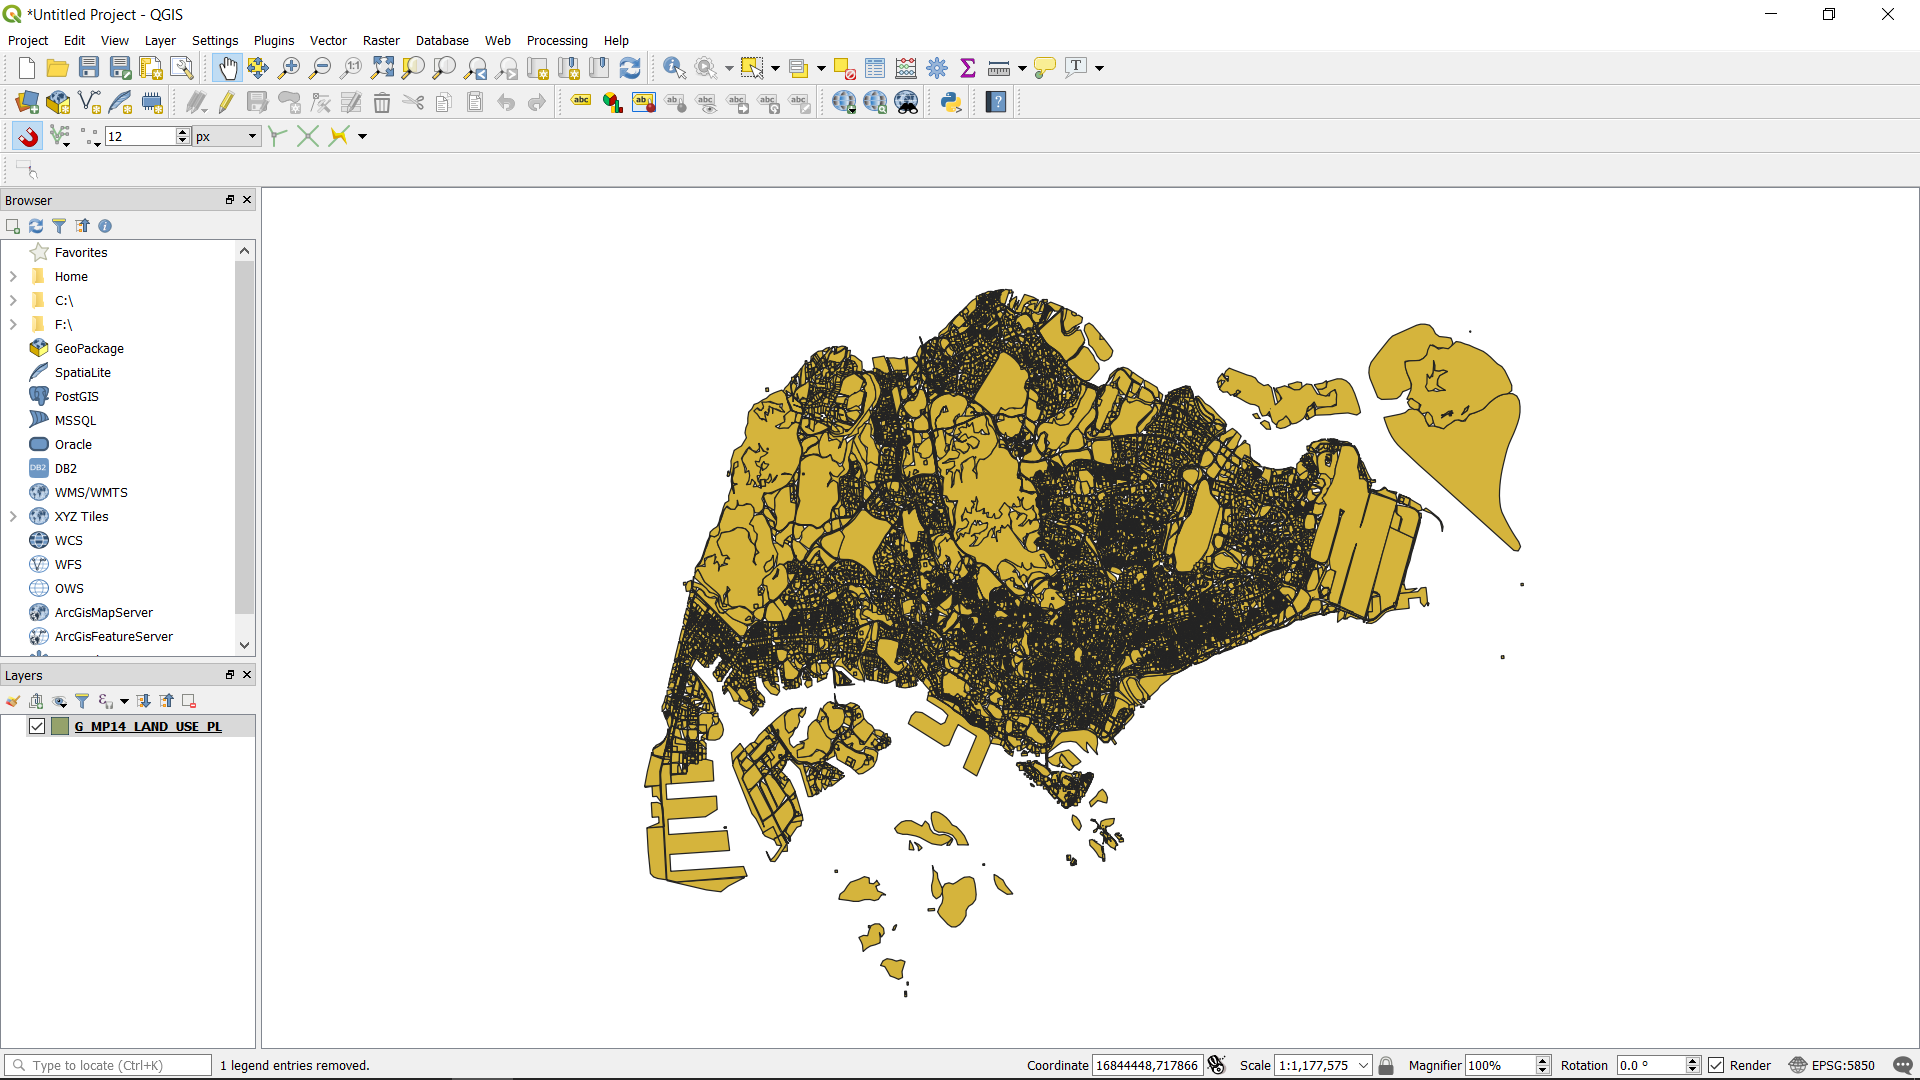Open the Scale dropdown in the status bar
The width and height of the screenshot is (1920, 1080).
[x=1363, y=1065]
